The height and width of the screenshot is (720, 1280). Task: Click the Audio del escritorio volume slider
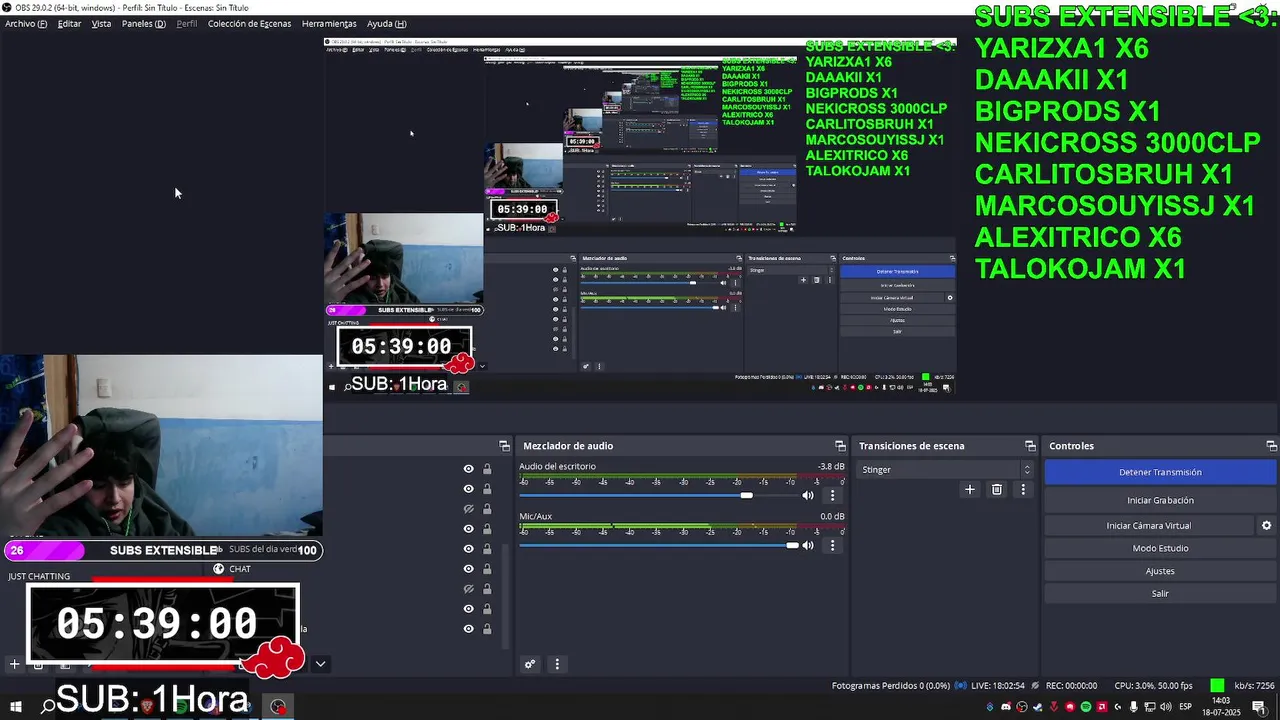(657, 495)
